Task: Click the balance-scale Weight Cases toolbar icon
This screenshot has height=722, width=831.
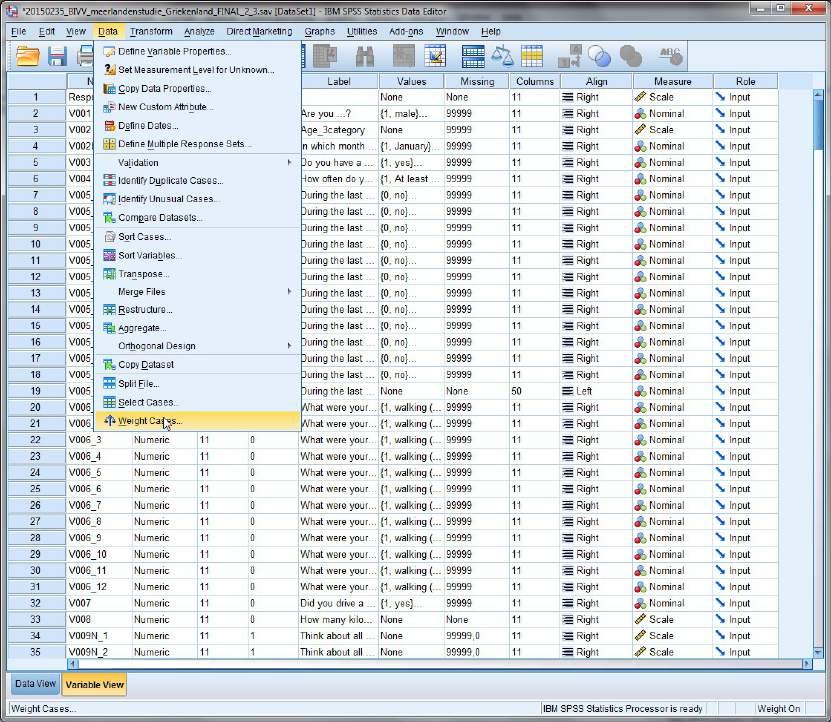Action: pos(502,56)
